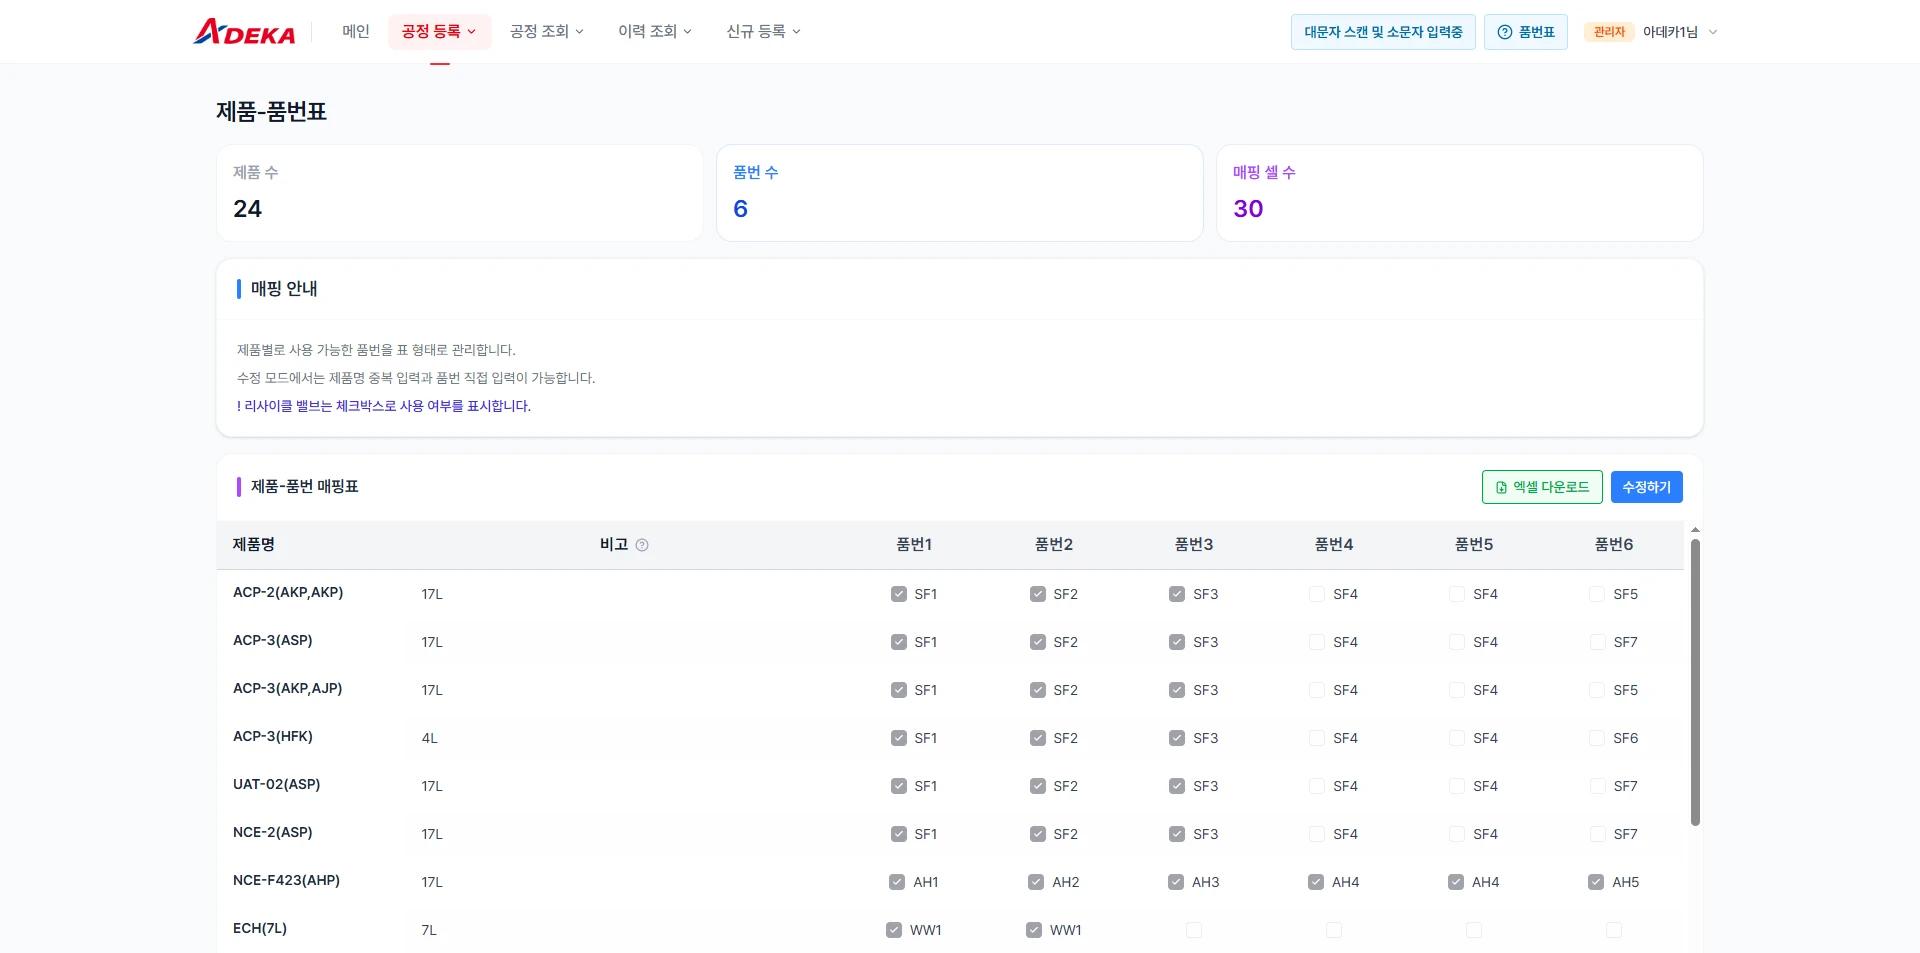This screenshot has width=1920, height=953.
Task: Select the 매핑 셀 수 summary card
Action: (x=1460, y=193)
